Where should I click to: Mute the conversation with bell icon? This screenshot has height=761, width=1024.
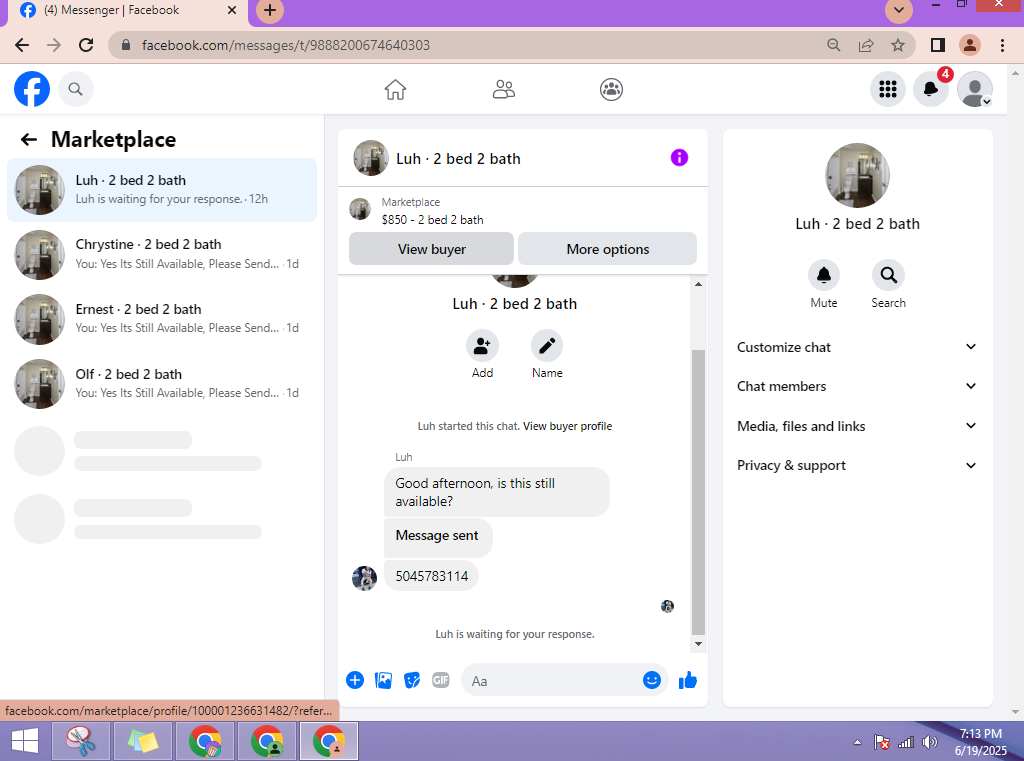(824, 275)
